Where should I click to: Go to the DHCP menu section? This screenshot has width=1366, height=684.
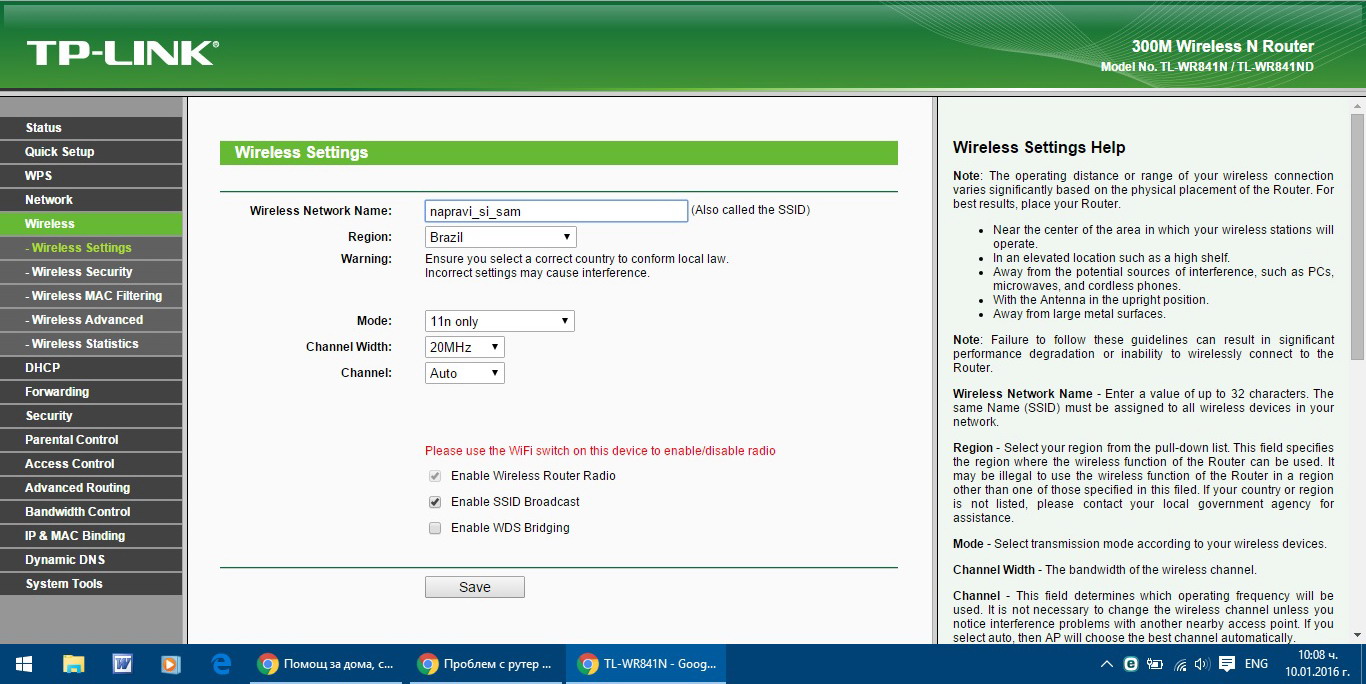(x=43, y=368)
